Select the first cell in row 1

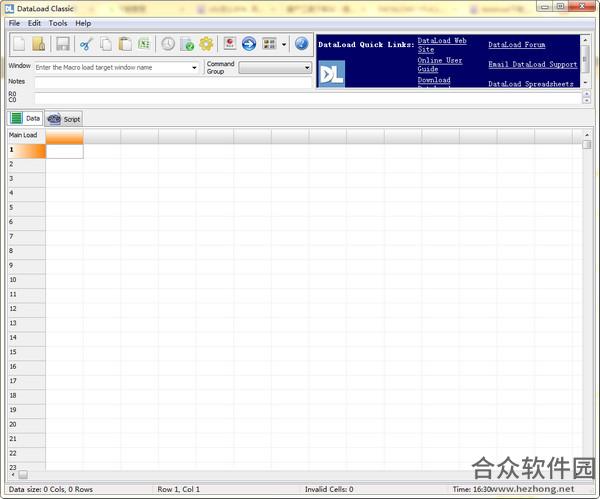coord(64,151)
